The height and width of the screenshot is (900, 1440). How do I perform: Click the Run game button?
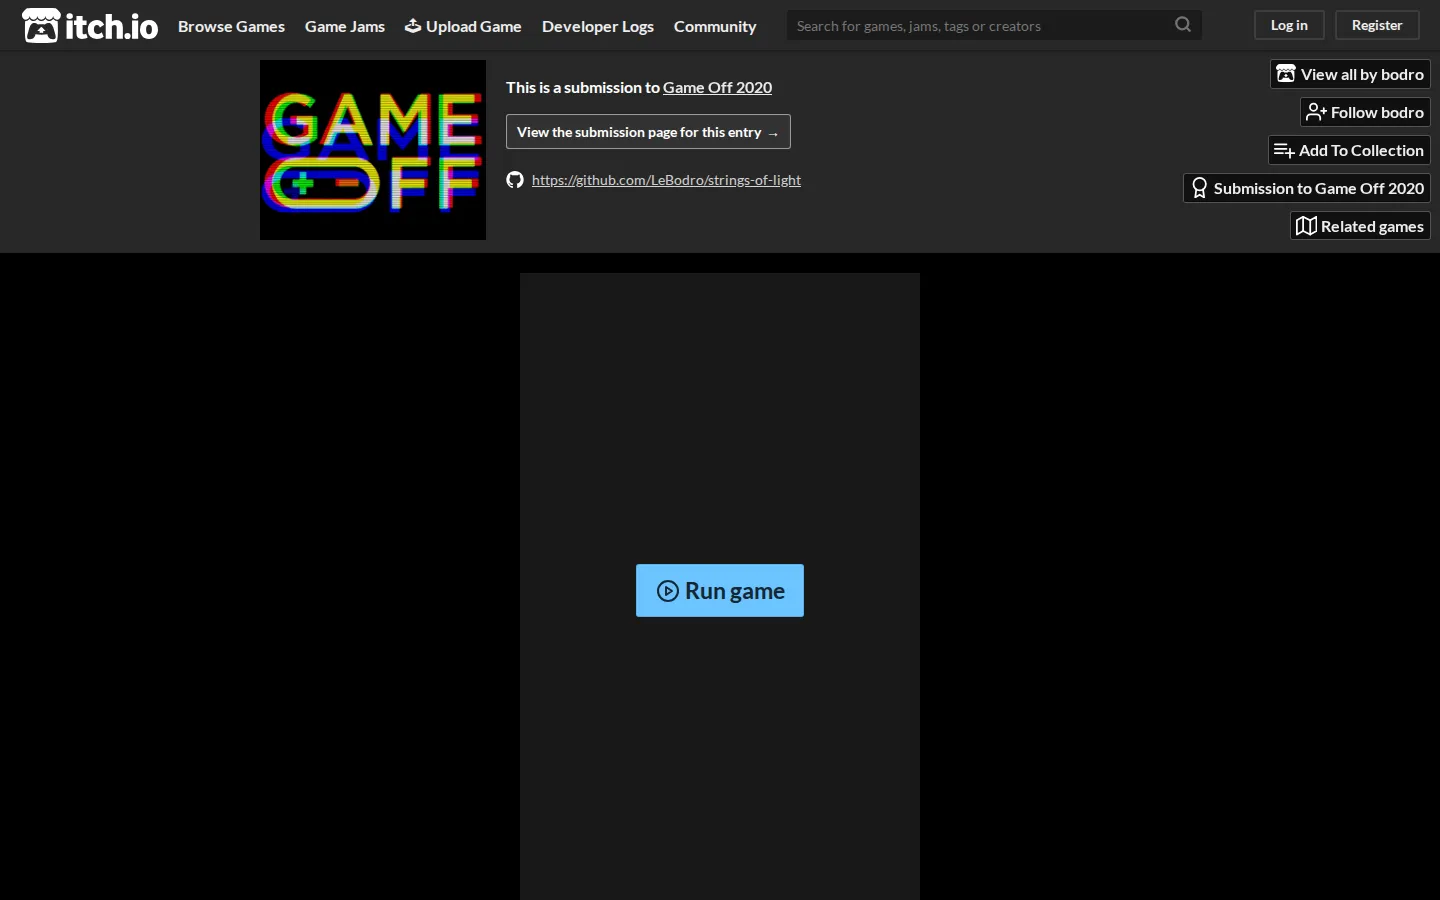pyautogui.click(x=720, y=591)
